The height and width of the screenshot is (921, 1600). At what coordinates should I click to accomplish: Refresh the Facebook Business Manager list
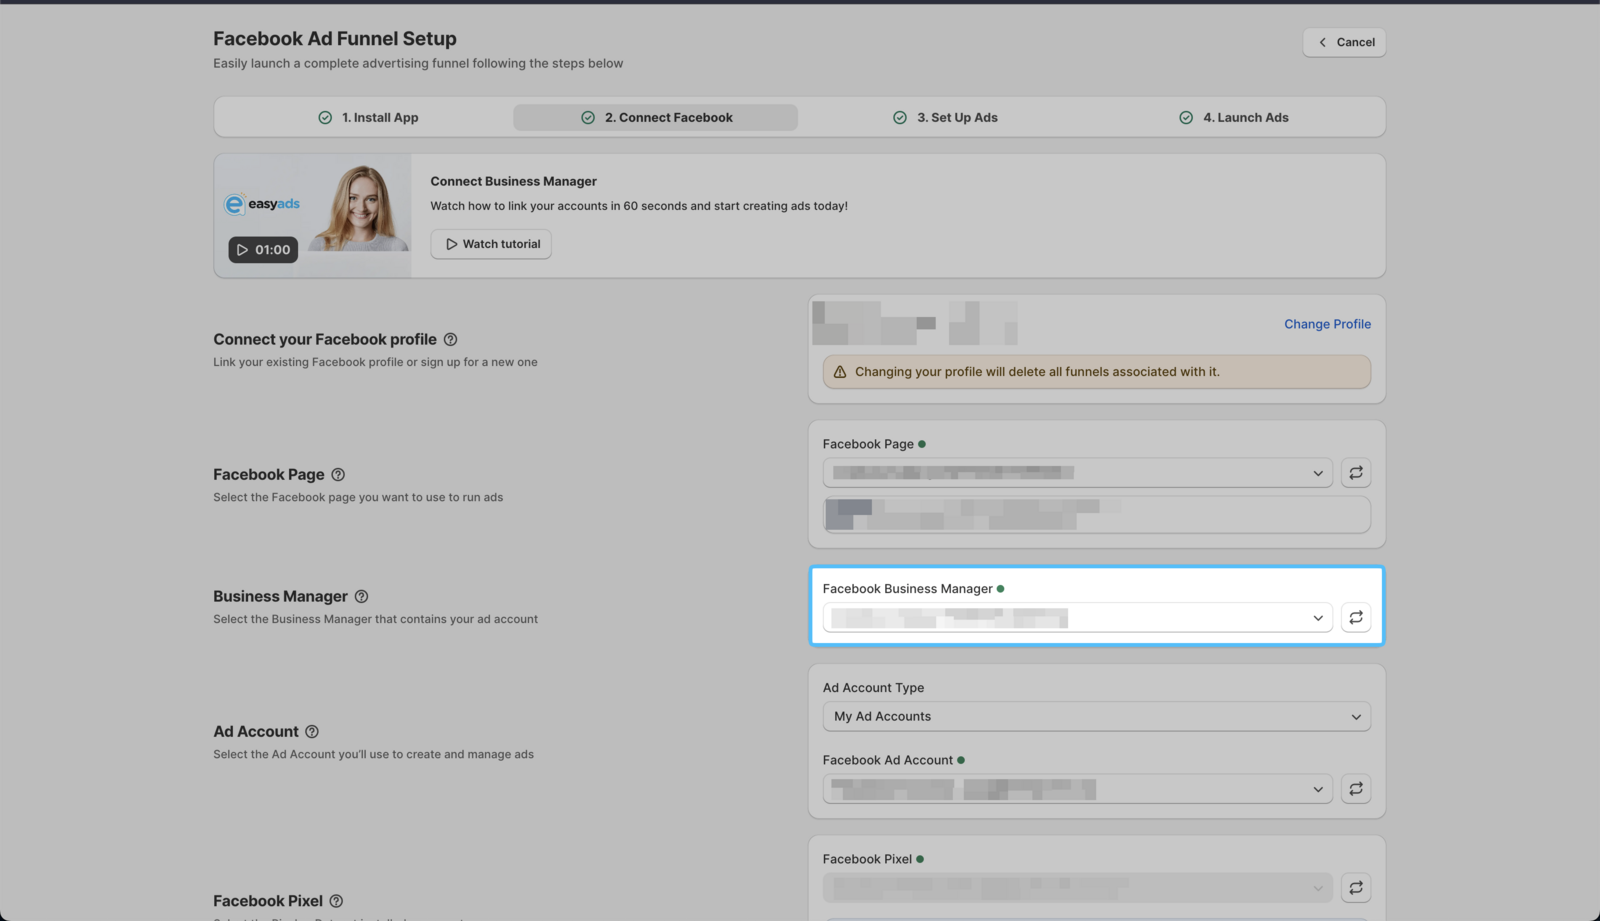[x=1355, y=618]
